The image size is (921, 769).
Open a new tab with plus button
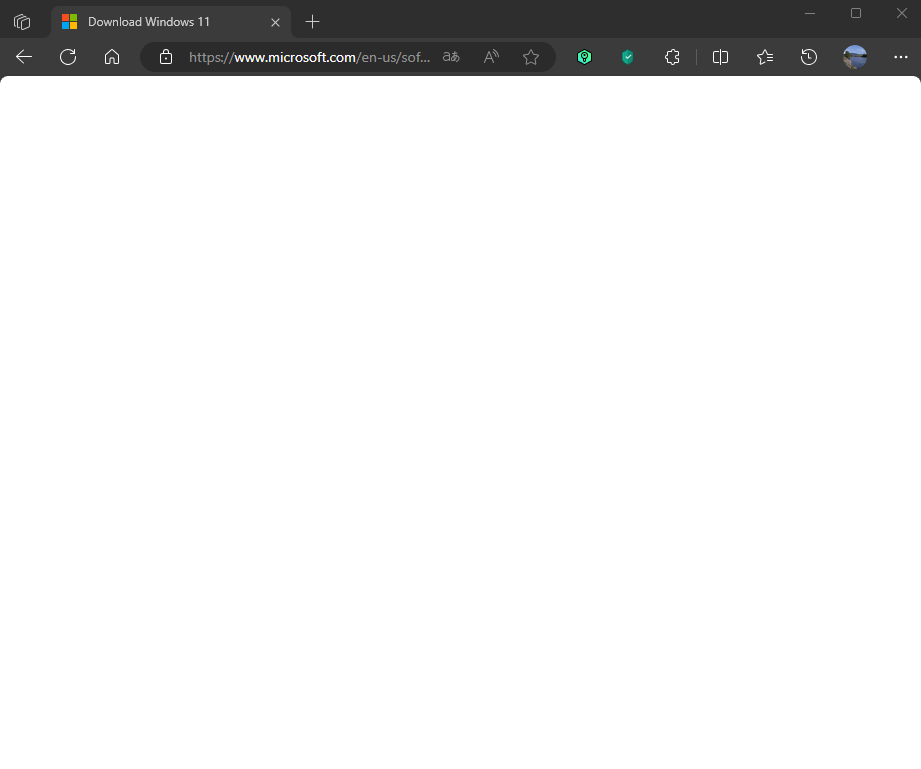click(x=312, y=22)
